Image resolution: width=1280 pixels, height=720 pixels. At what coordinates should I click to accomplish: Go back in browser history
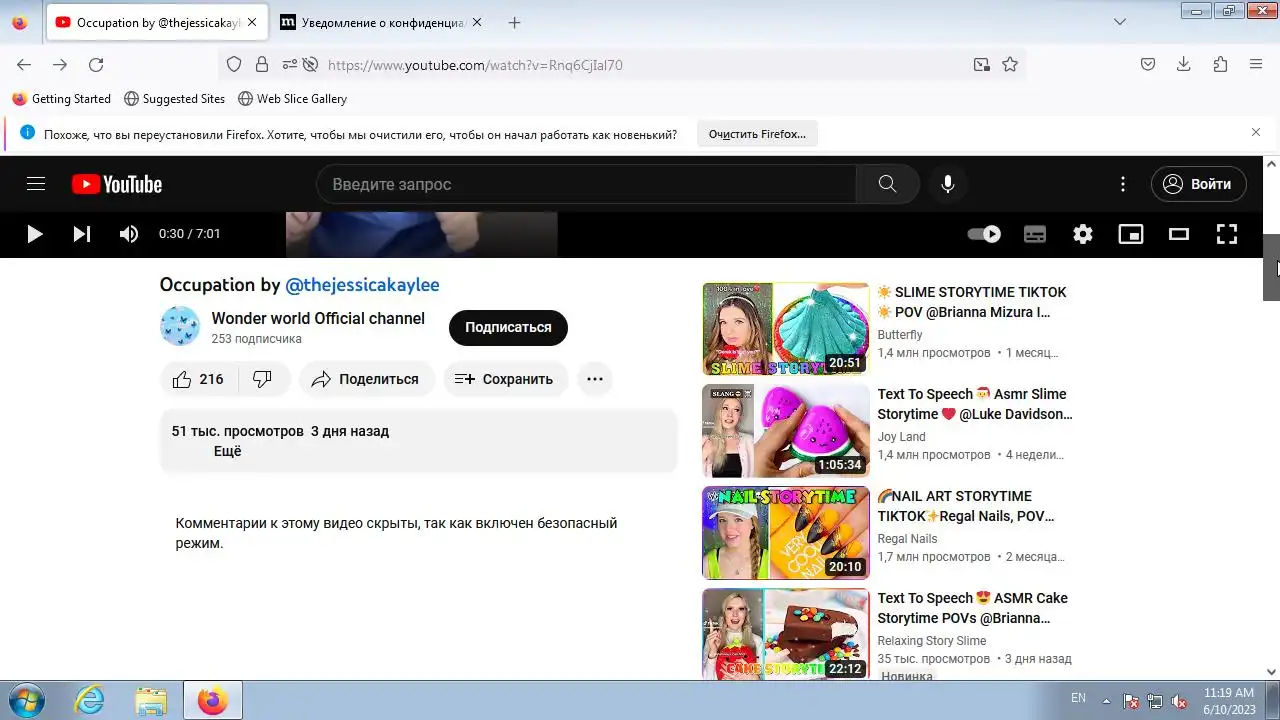pos(24,64)
